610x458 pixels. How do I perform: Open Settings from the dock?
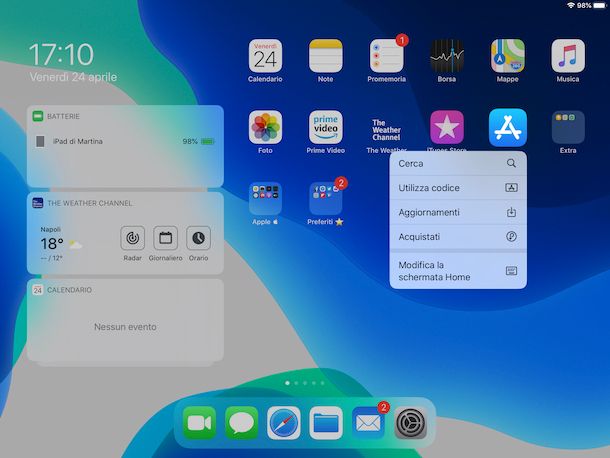tap(410, 423)
